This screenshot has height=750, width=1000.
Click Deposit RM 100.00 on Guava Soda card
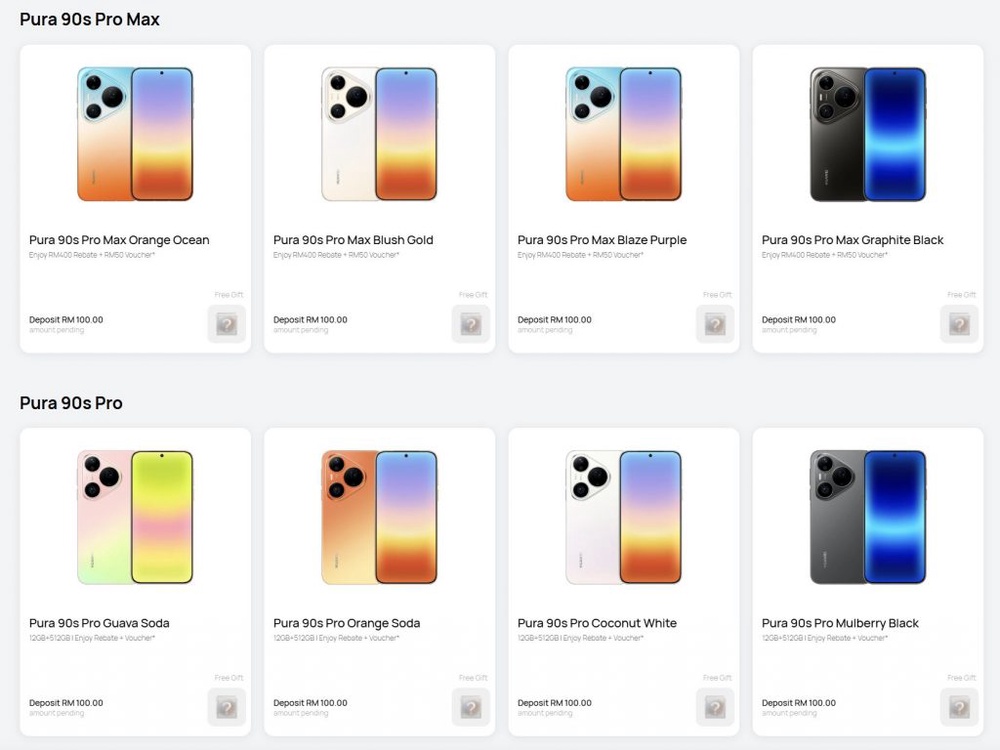(66, 703)
